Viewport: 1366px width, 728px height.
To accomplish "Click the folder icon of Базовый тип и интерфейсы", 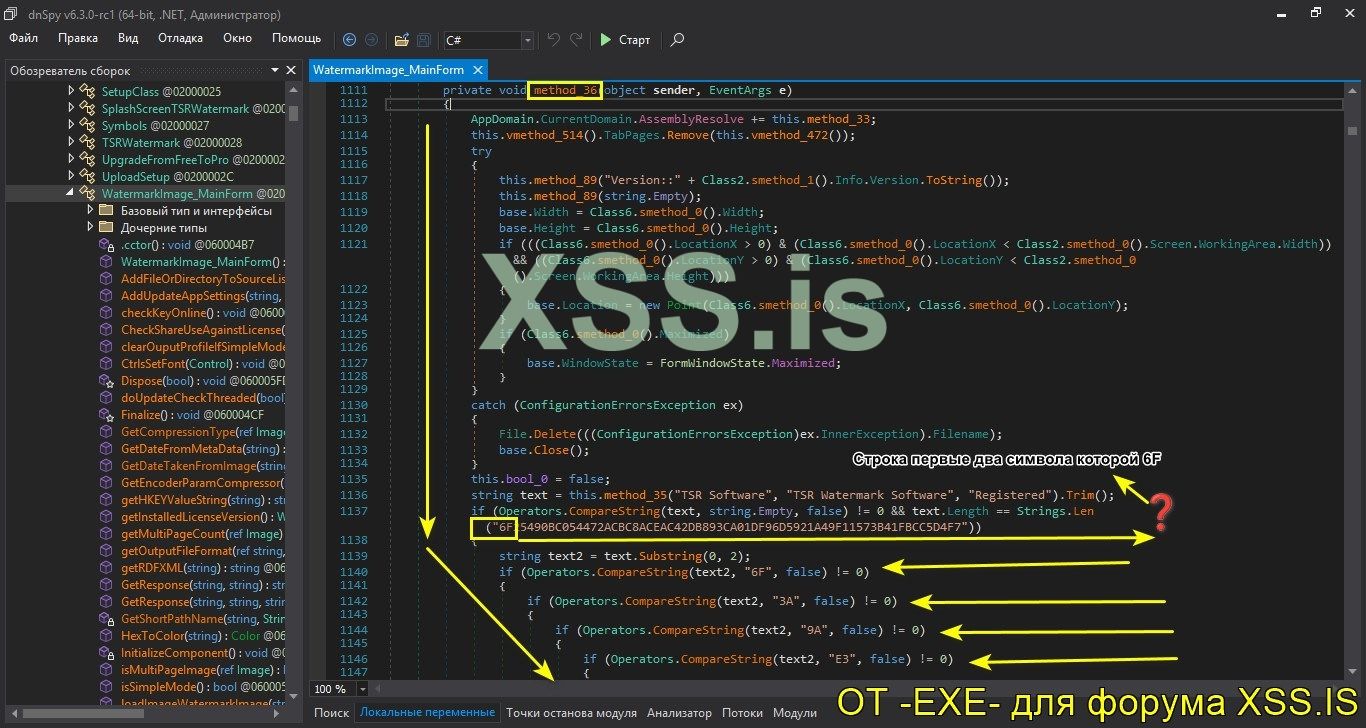I will coord(107,211).
